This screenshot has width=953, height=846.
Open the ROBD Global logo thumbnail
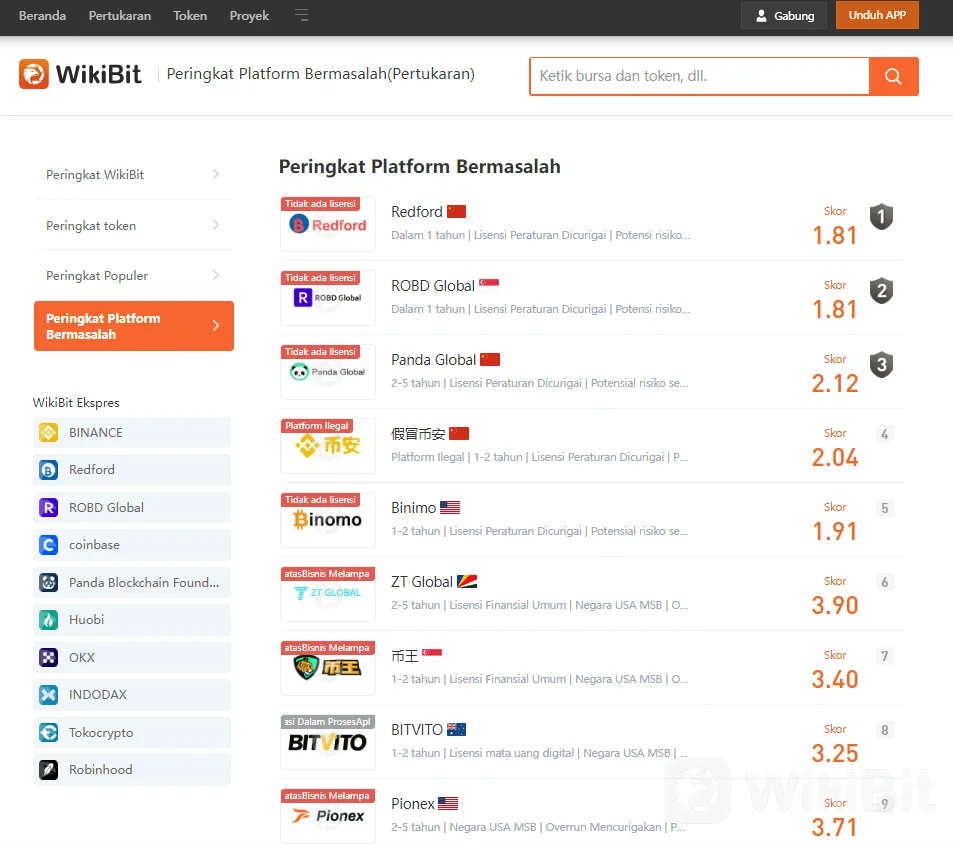[x=328, y=298]
